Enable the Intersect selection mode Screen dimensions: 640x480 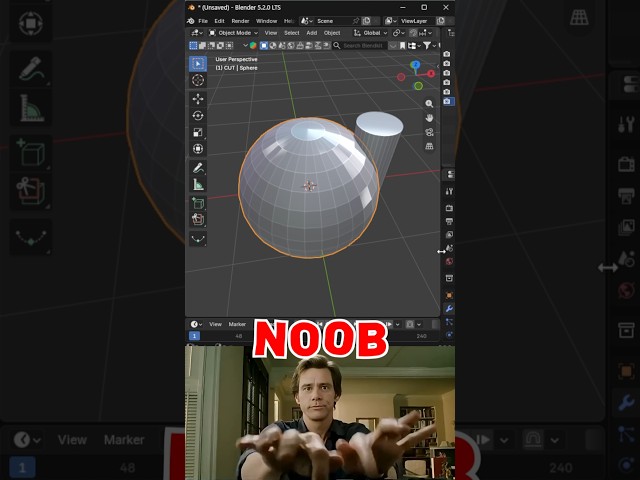click(x=229, y=45)
